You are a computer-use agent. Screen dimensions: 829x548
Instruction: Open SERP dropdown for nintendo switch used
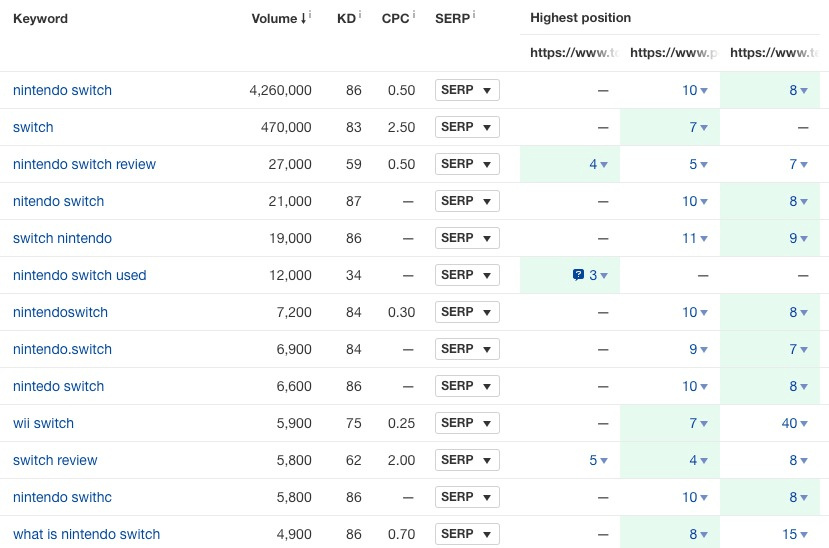coord(467,275)
